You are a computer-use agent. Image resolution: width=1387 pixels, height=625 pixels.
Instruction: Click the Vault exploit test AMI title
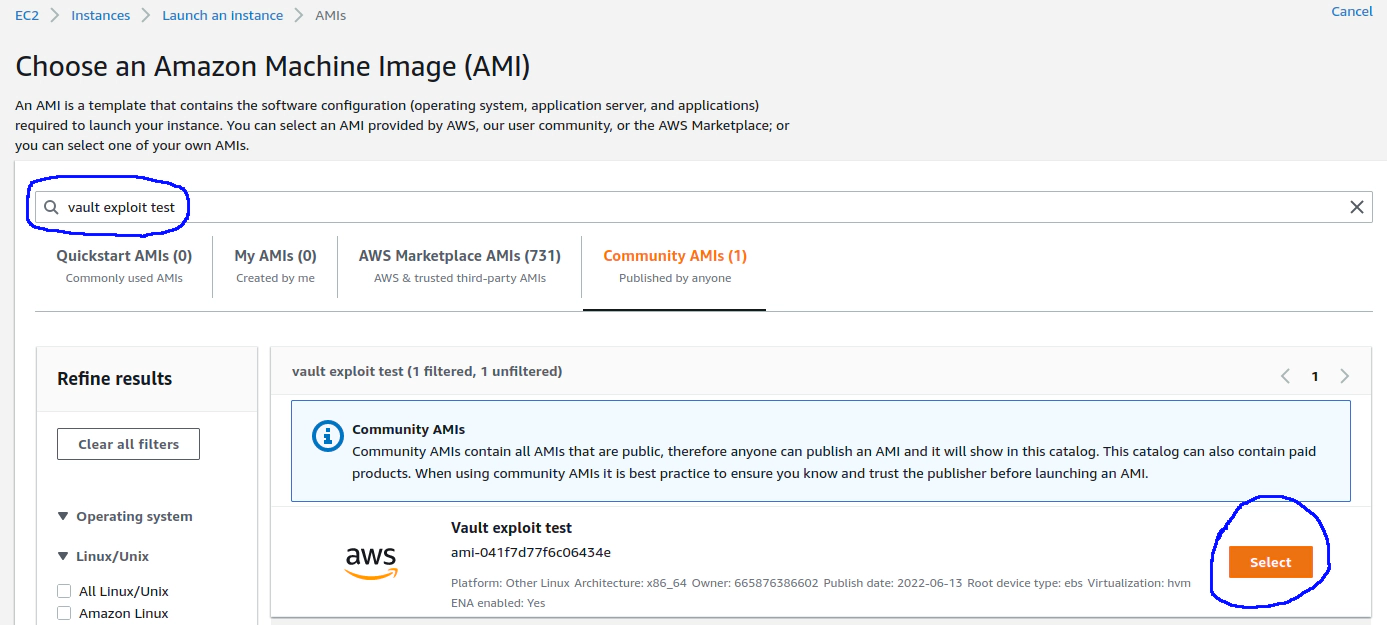[x=511, y=527]
